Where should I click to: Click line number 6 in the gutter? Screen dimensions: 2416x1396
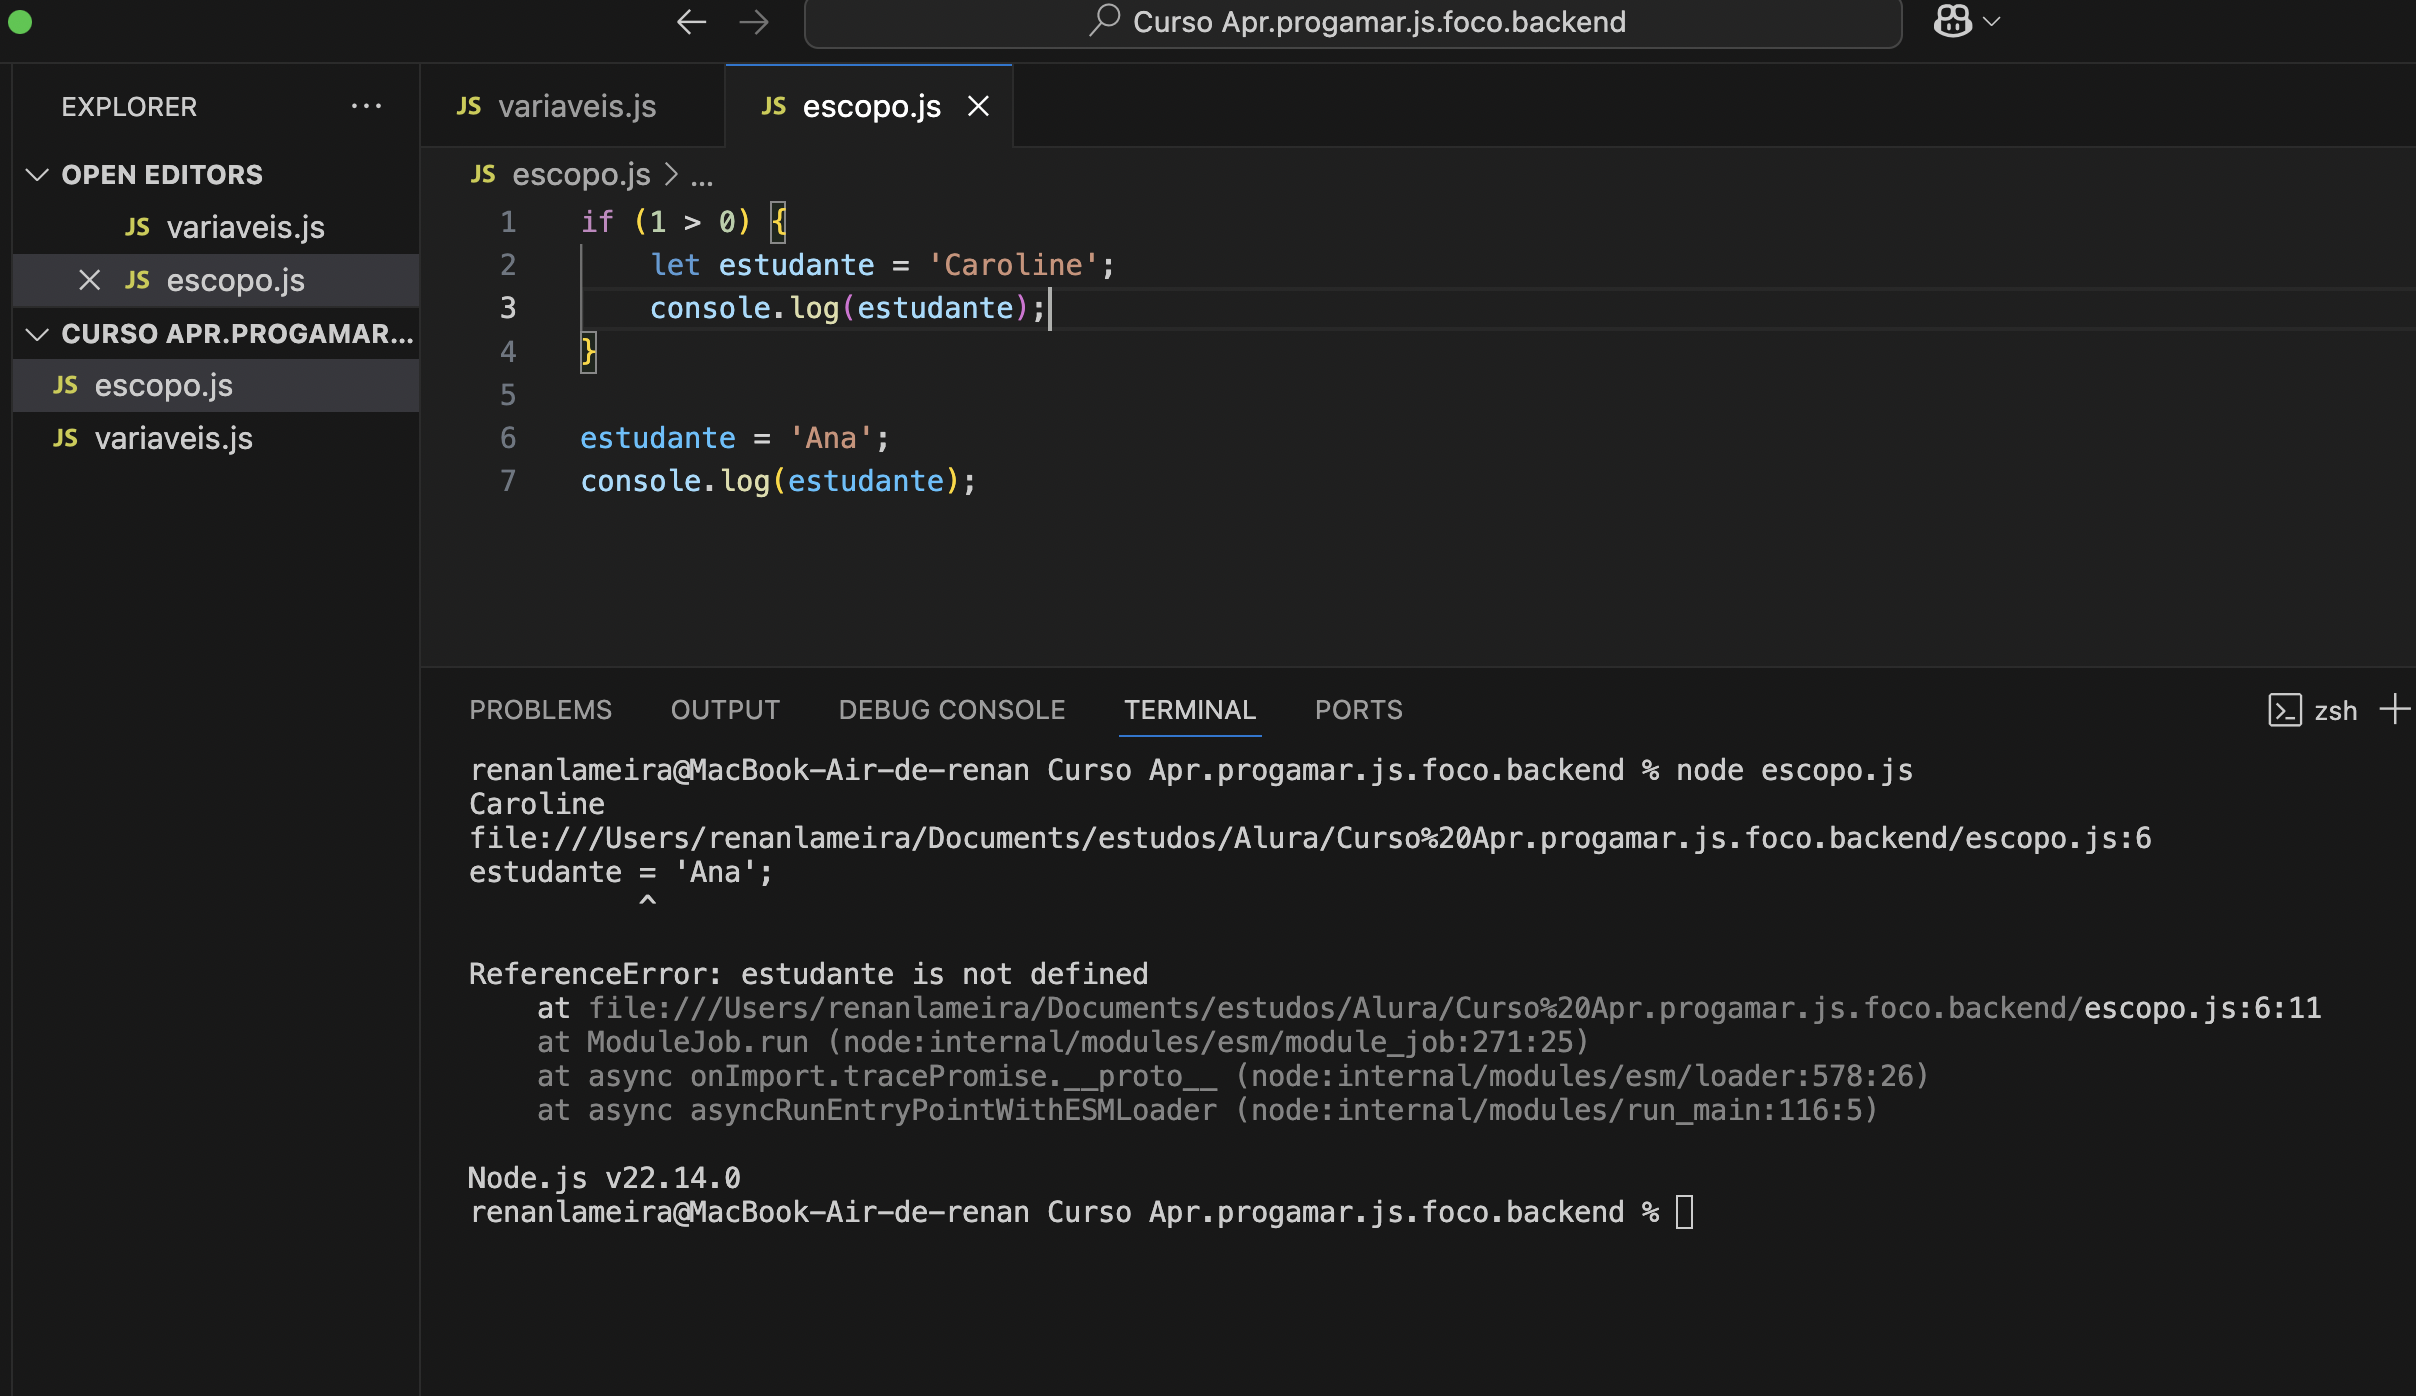tap(508, 438)
